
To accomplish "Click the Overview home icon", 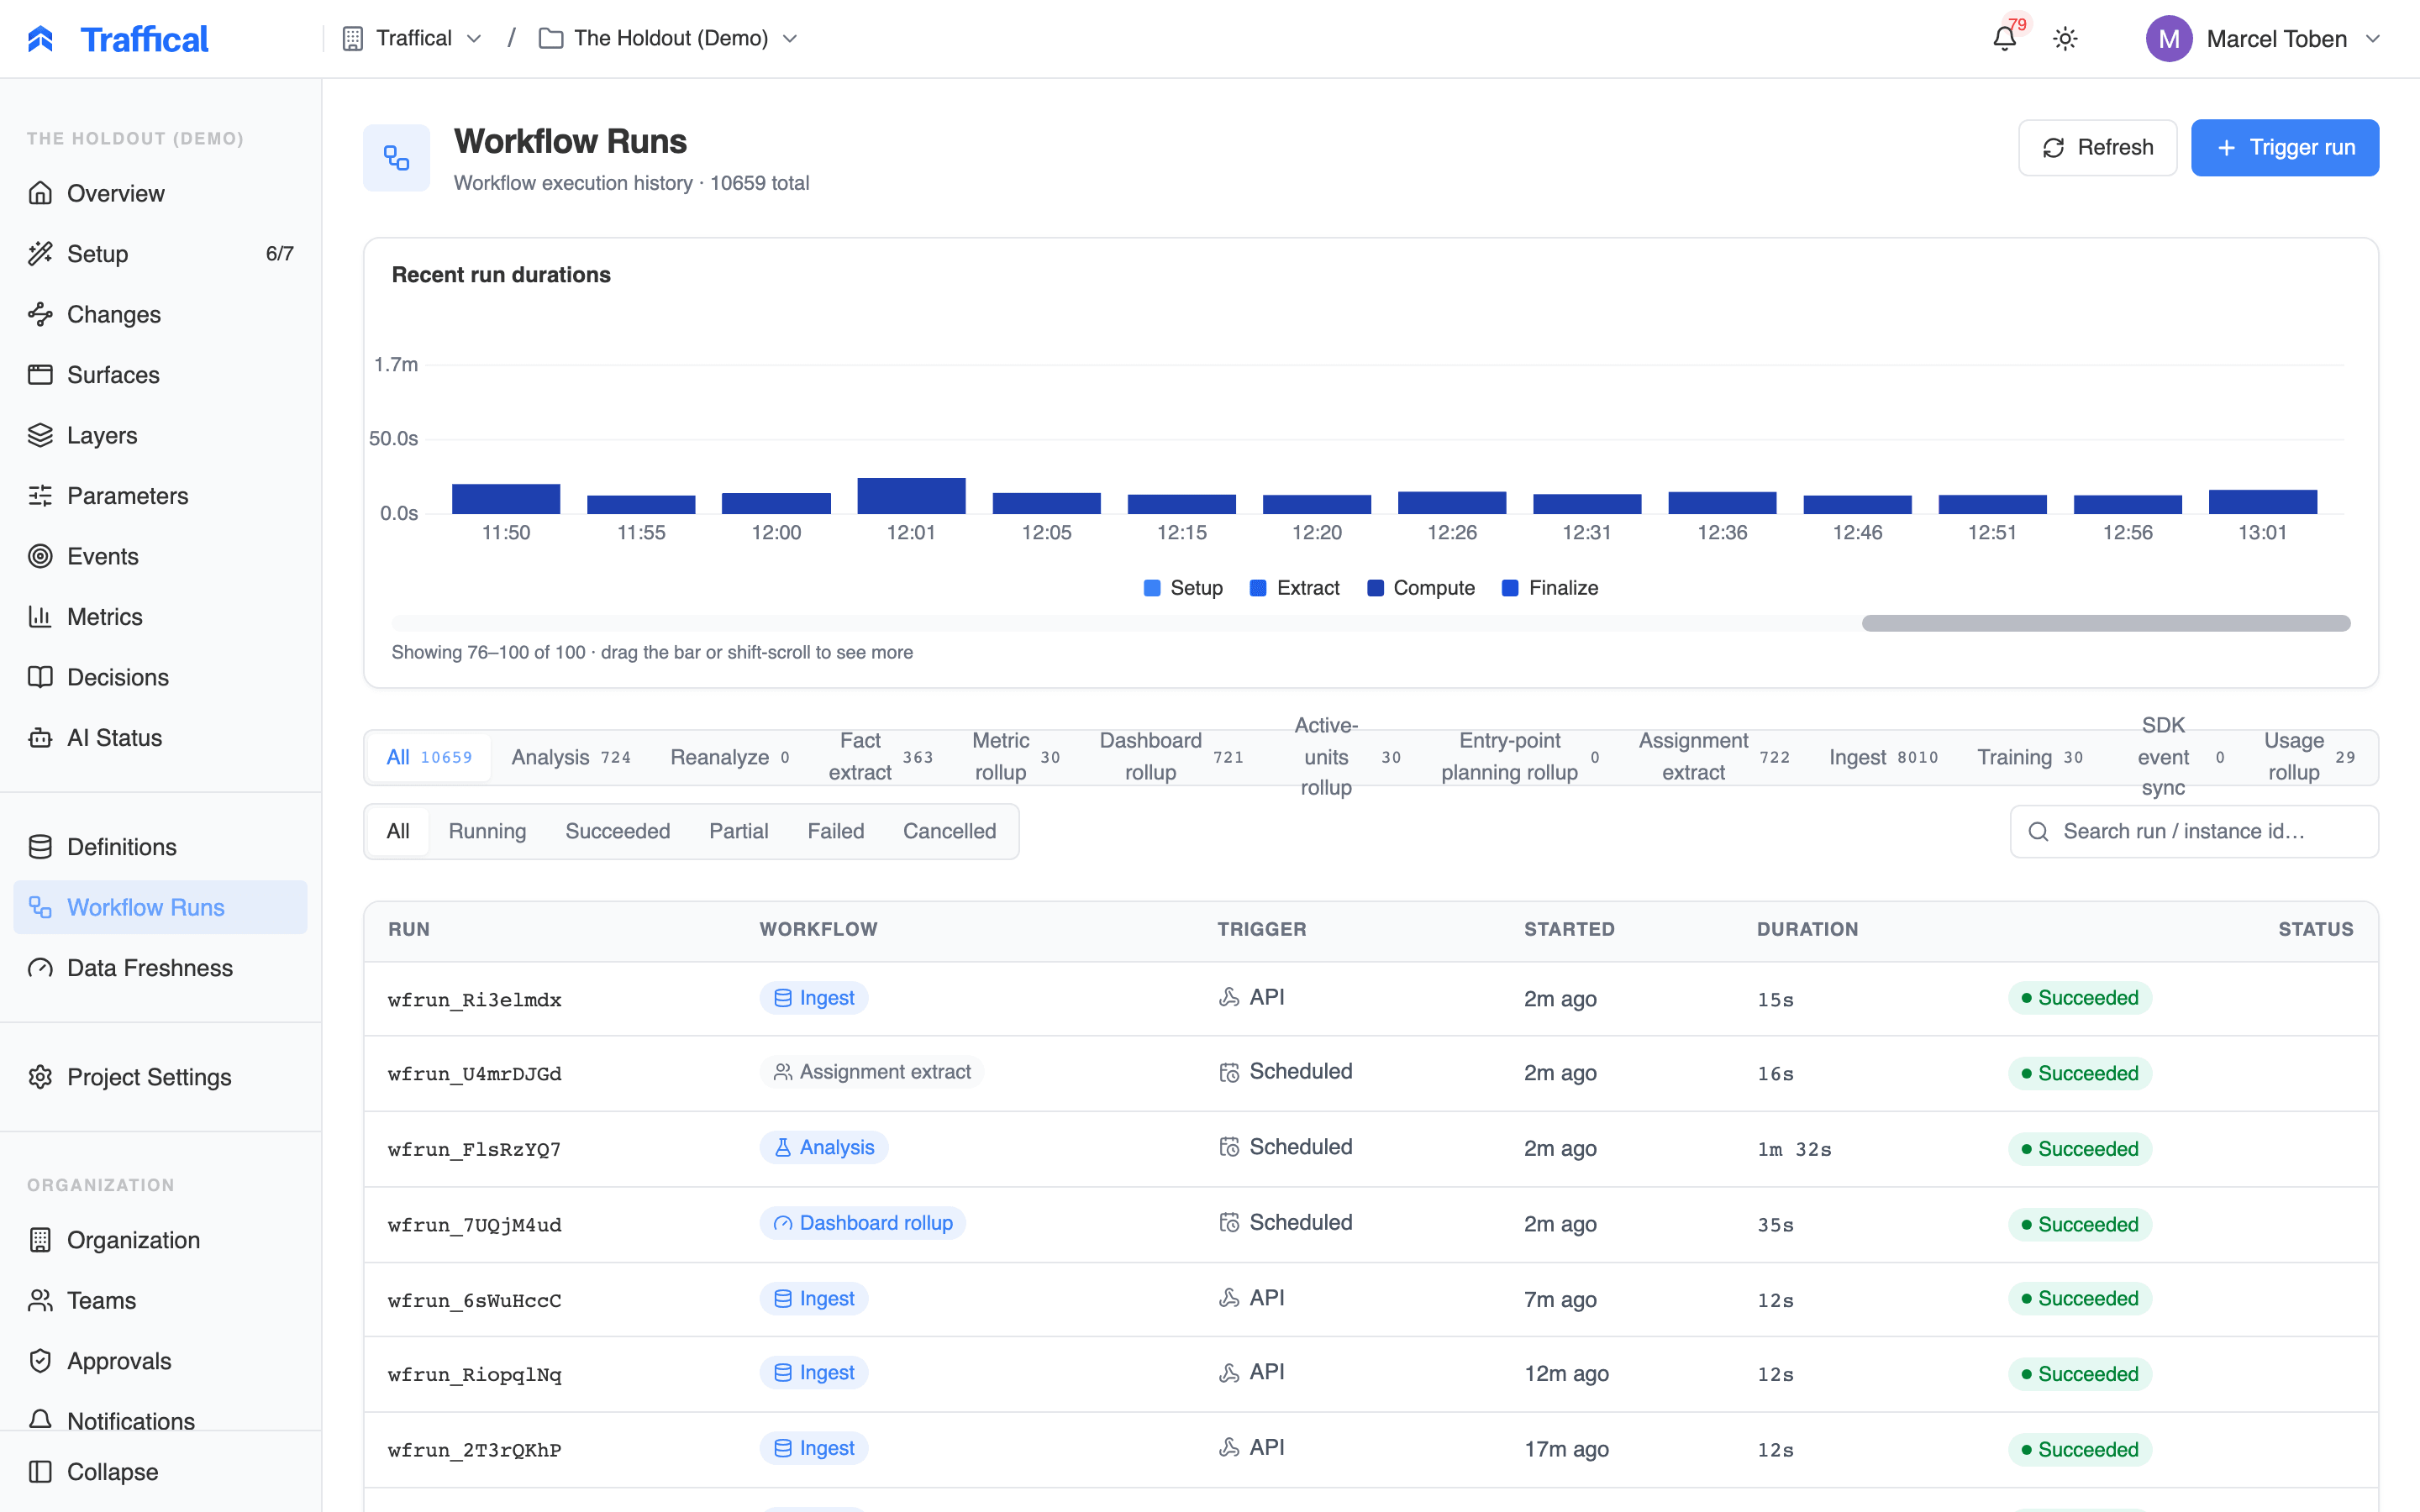I will pyautogui.click(x=40, y=193).
